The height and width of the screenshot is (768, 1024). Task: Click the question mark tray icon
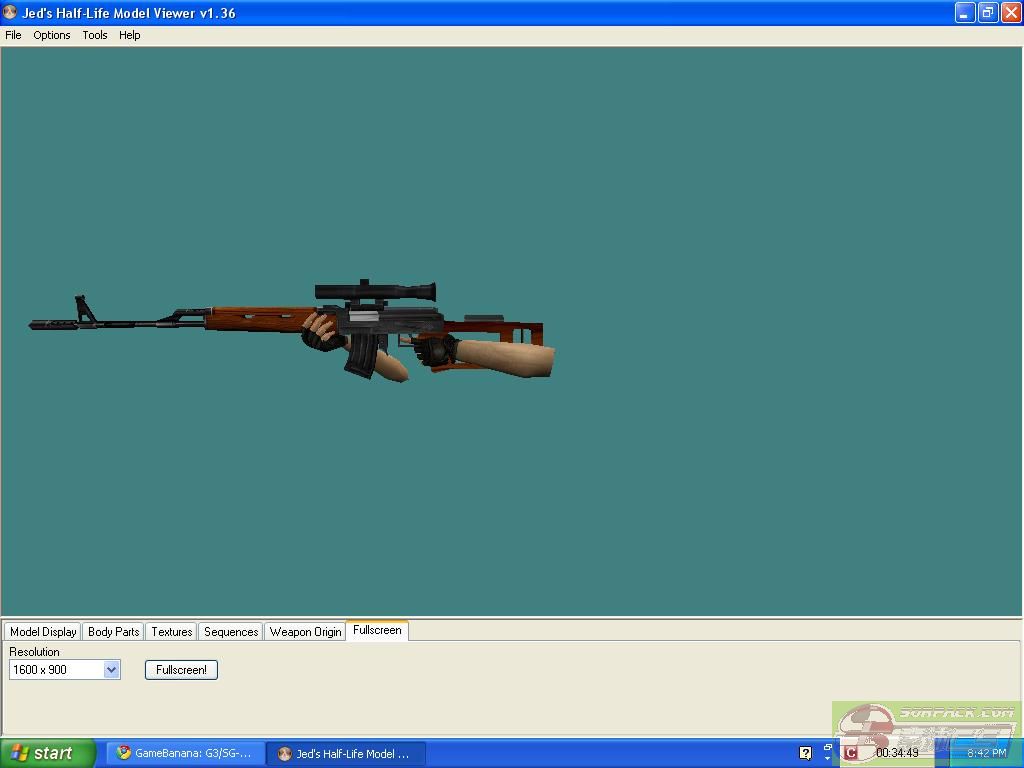(x=806, y=753)
